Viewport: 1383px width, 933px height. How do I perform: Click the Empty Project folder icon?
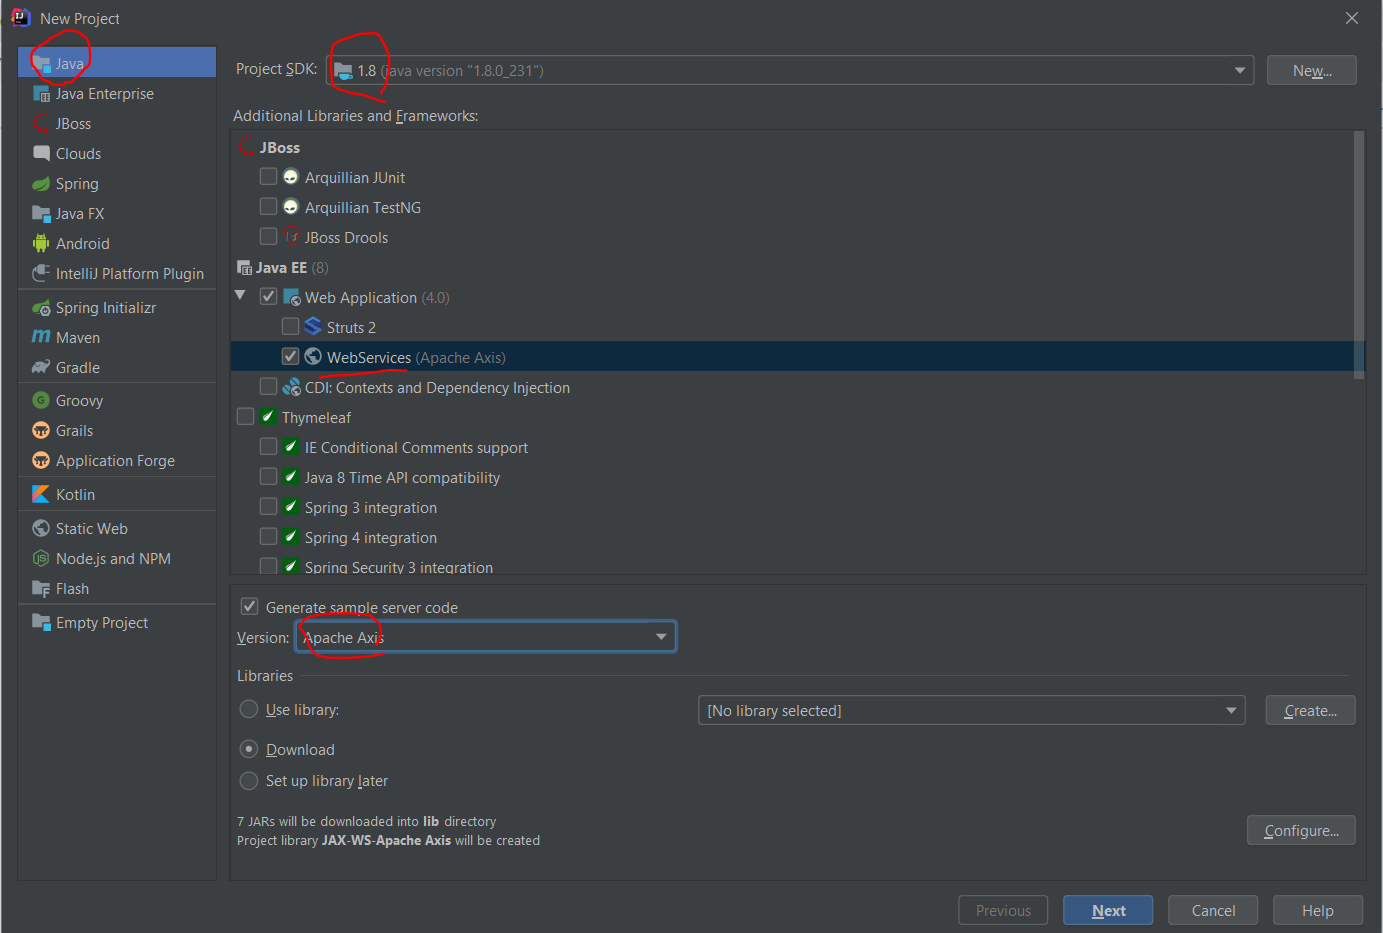[x=41, y=623]
